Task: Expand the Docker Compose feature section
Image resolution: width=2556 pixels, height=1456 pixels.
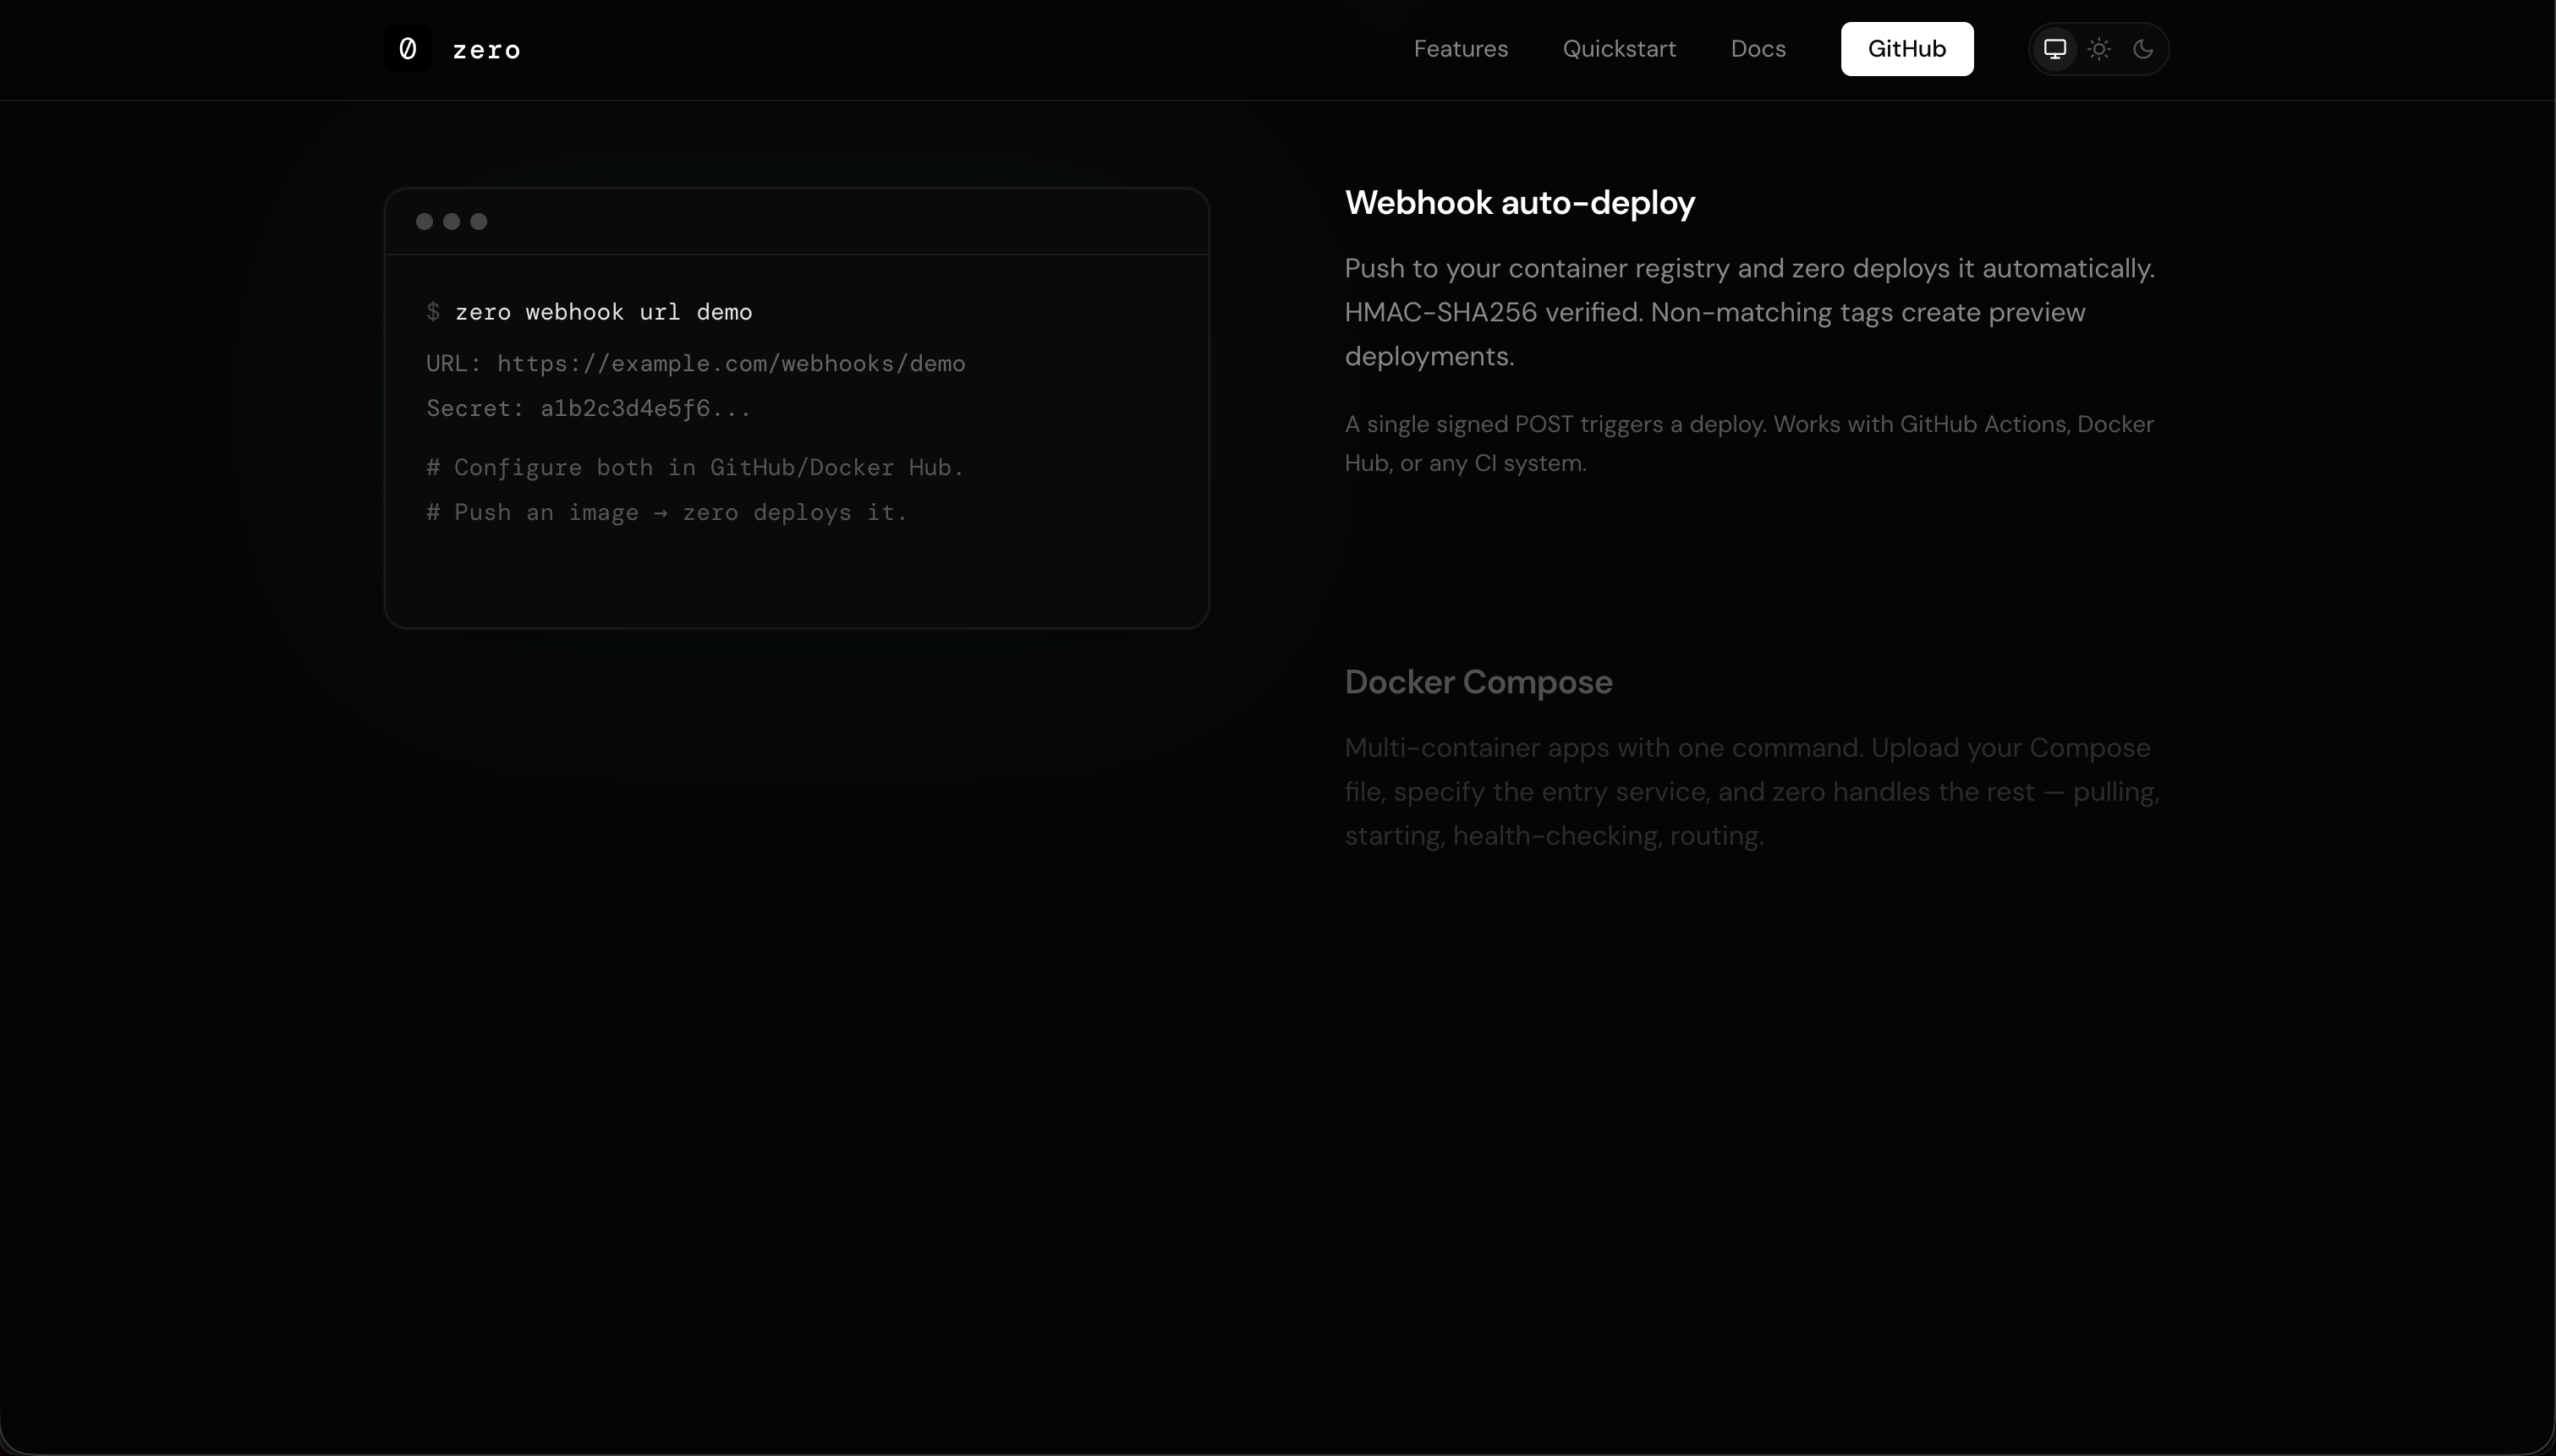Action: coord(1478,682)
